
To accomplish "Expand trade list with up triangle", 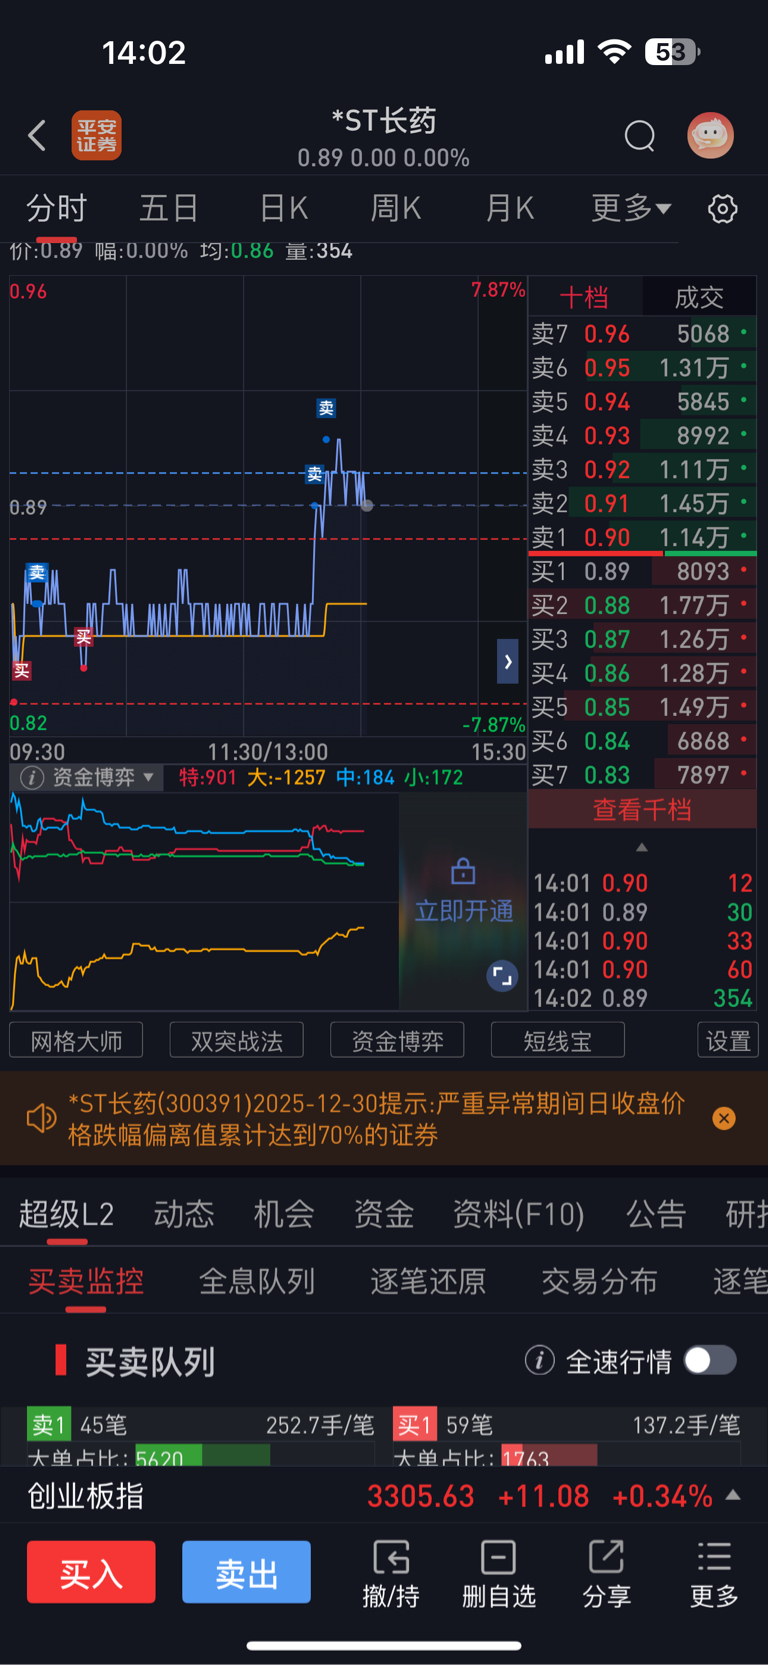I will click(x=642, y=847).
